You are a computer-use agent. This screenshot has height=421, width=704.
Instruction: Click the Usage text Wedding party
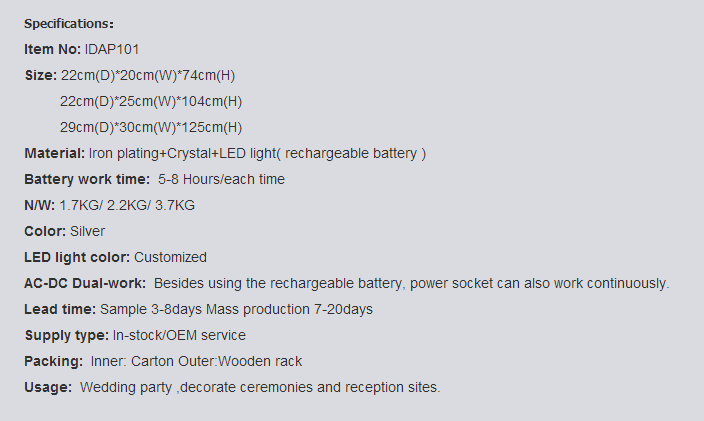126,388
